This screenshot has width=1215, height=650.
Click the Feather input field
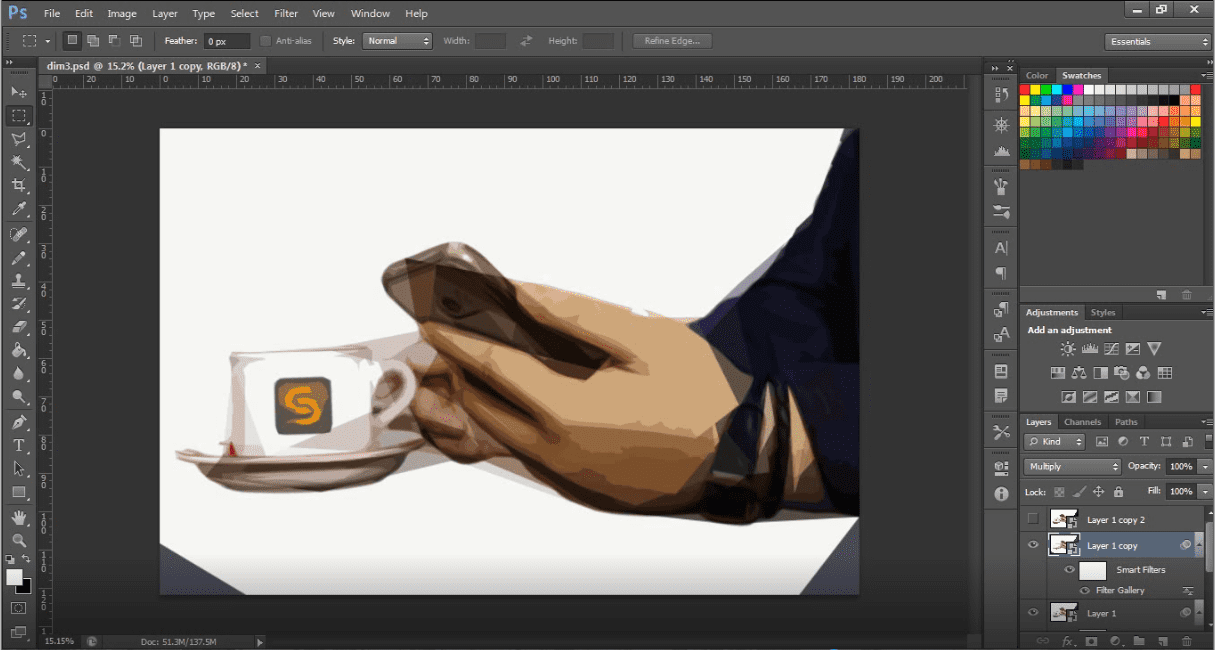tap(227, 41)
